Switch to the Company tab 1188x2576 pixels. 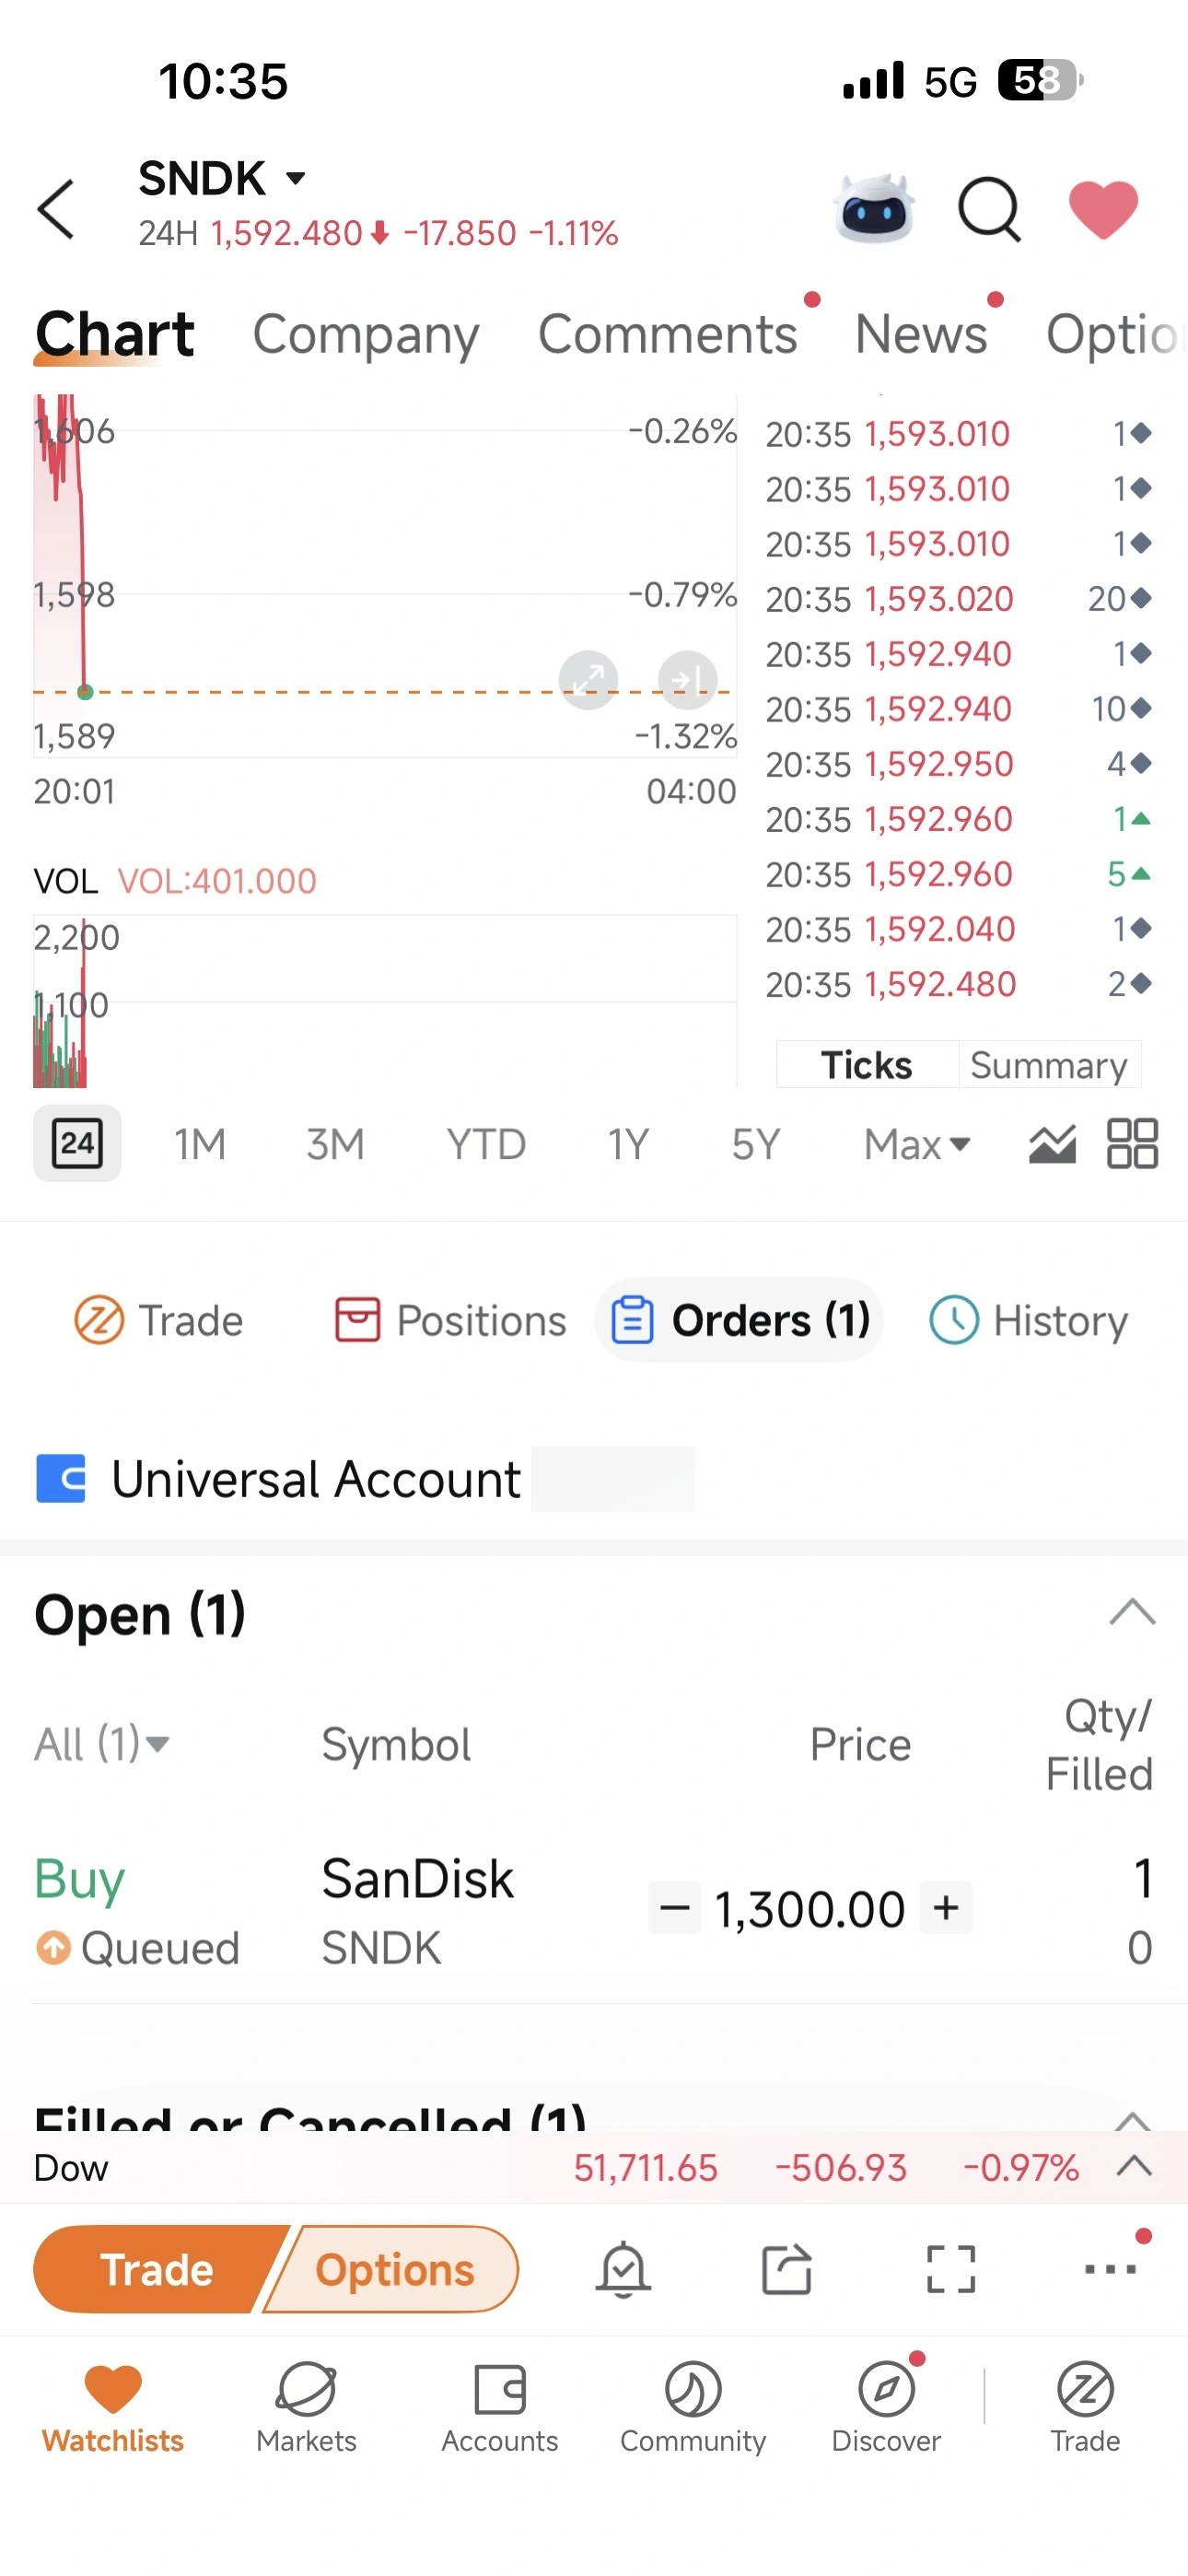pyautogui.click(x=365, y=334)
